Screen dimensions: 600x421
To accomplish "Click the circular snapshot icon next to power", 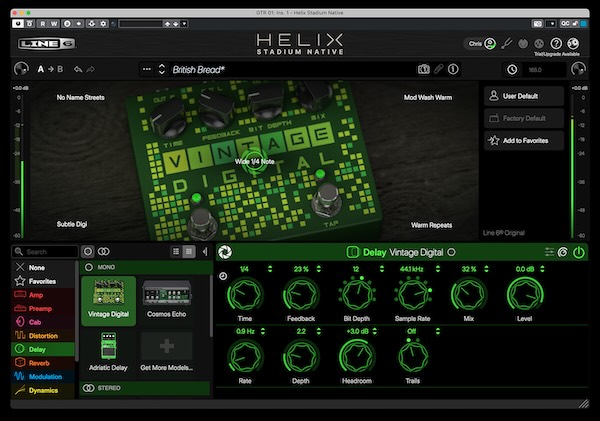I will tap(563, 252).
